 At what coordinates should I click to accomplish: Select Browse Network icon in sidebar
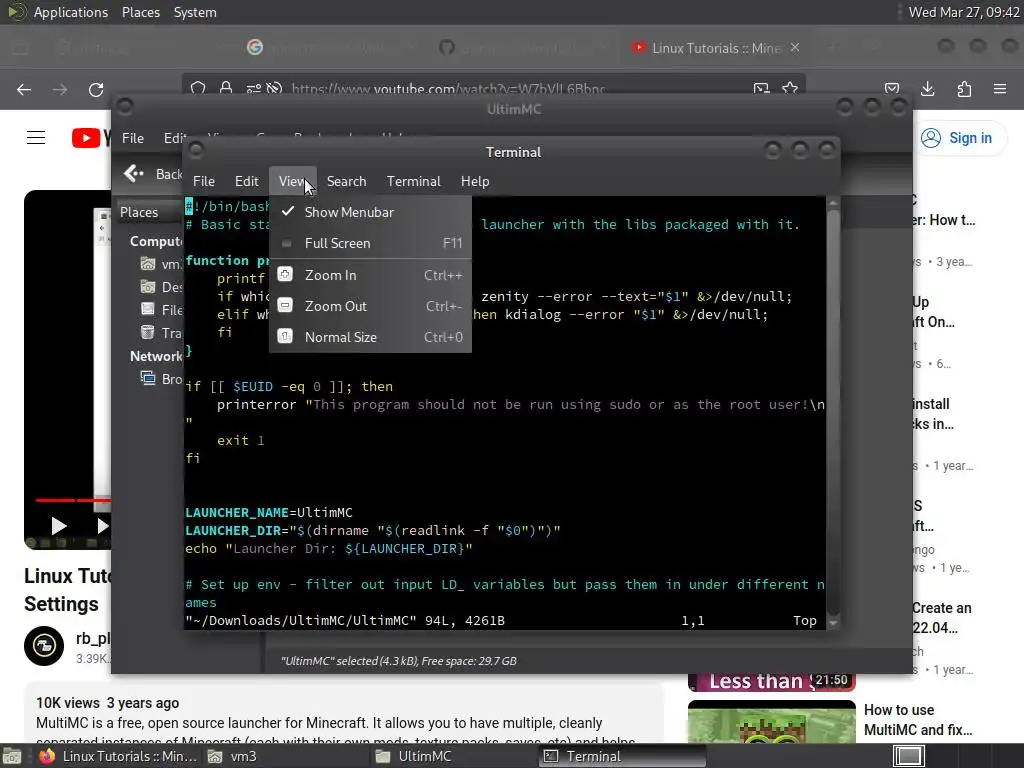point(148,378)
